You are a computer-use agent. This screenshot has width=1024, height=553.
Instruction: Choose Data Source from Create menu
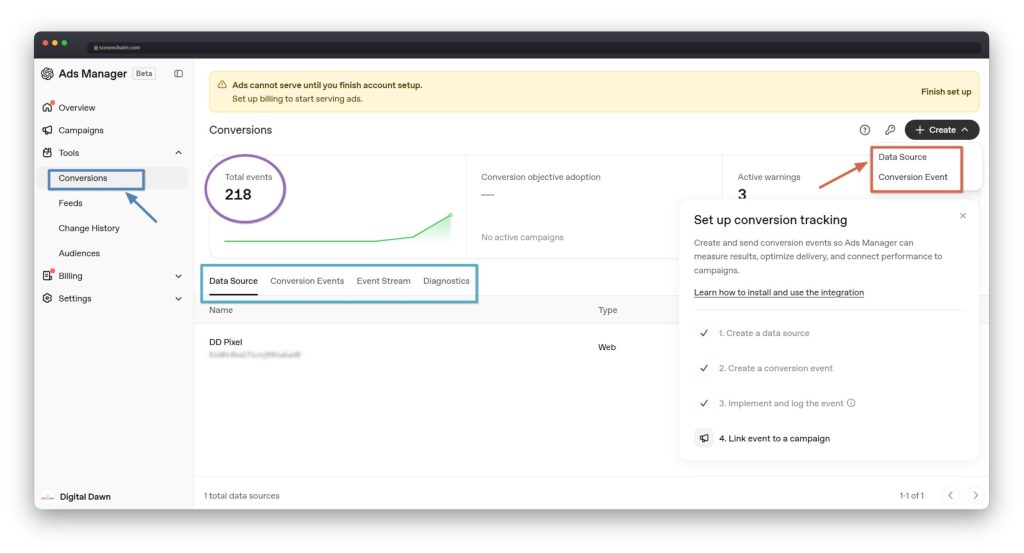click(902, 157)
